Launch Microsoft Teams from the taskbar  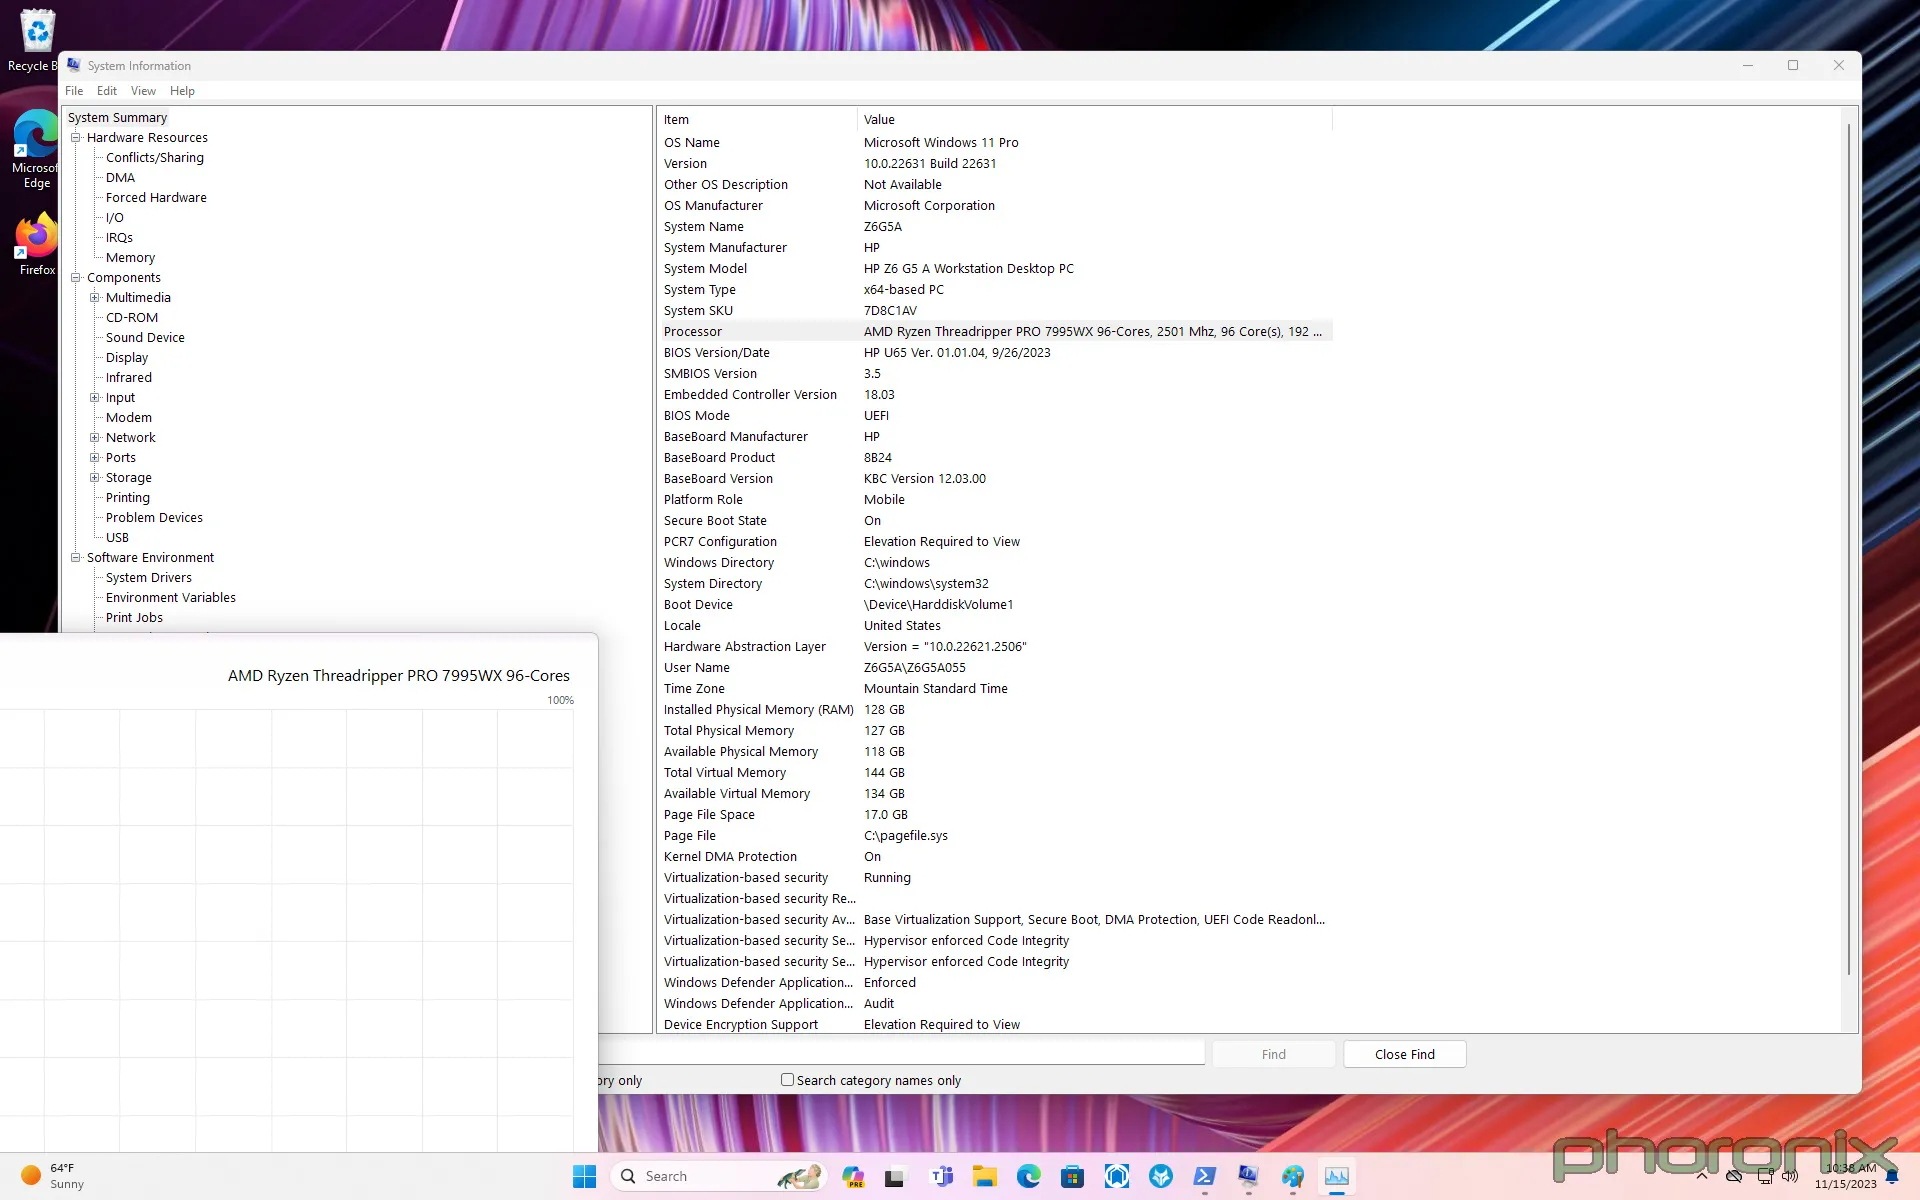(941, 1176)
